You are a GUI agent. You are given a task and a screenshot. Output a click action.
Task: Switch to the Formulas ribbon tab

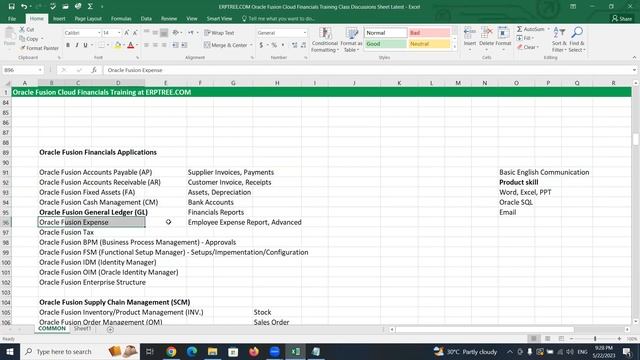click(x=121, y=19)
